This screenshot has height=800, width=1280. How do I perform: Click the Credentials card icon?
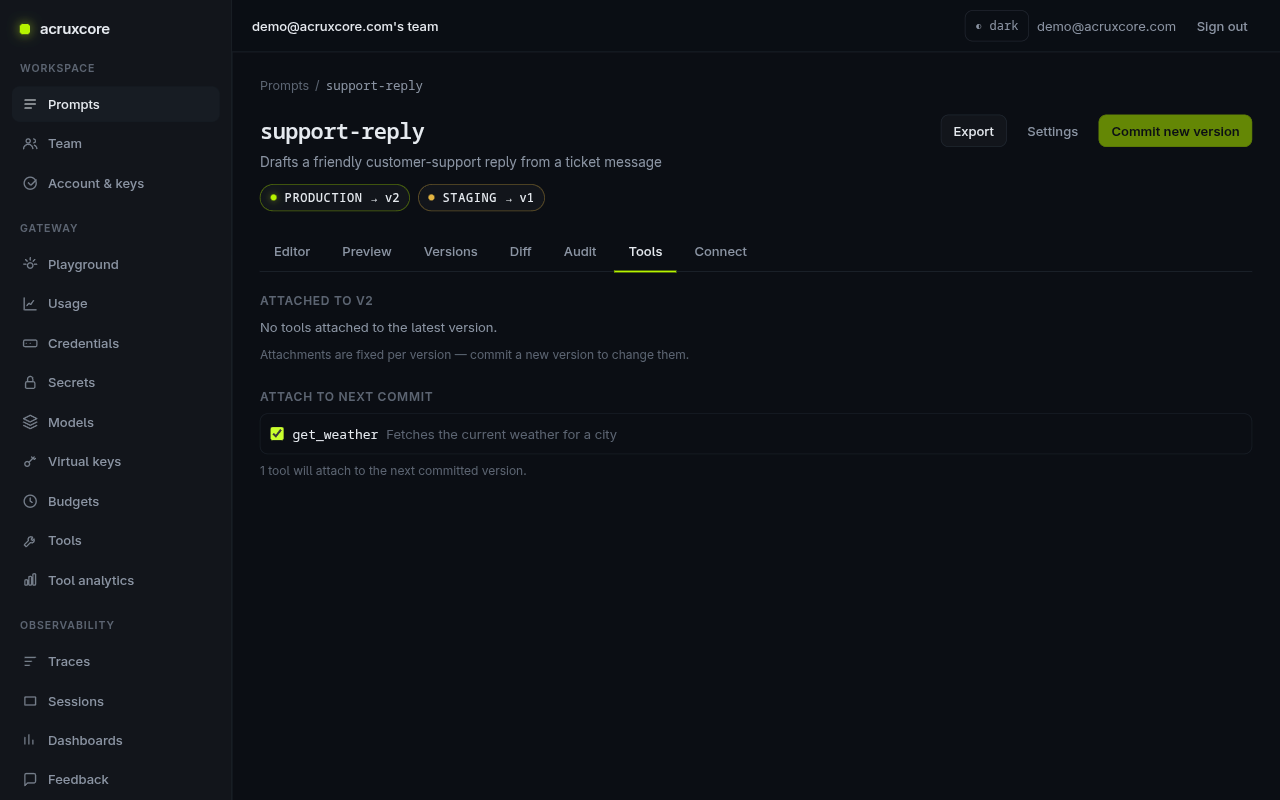coord(30,343)
